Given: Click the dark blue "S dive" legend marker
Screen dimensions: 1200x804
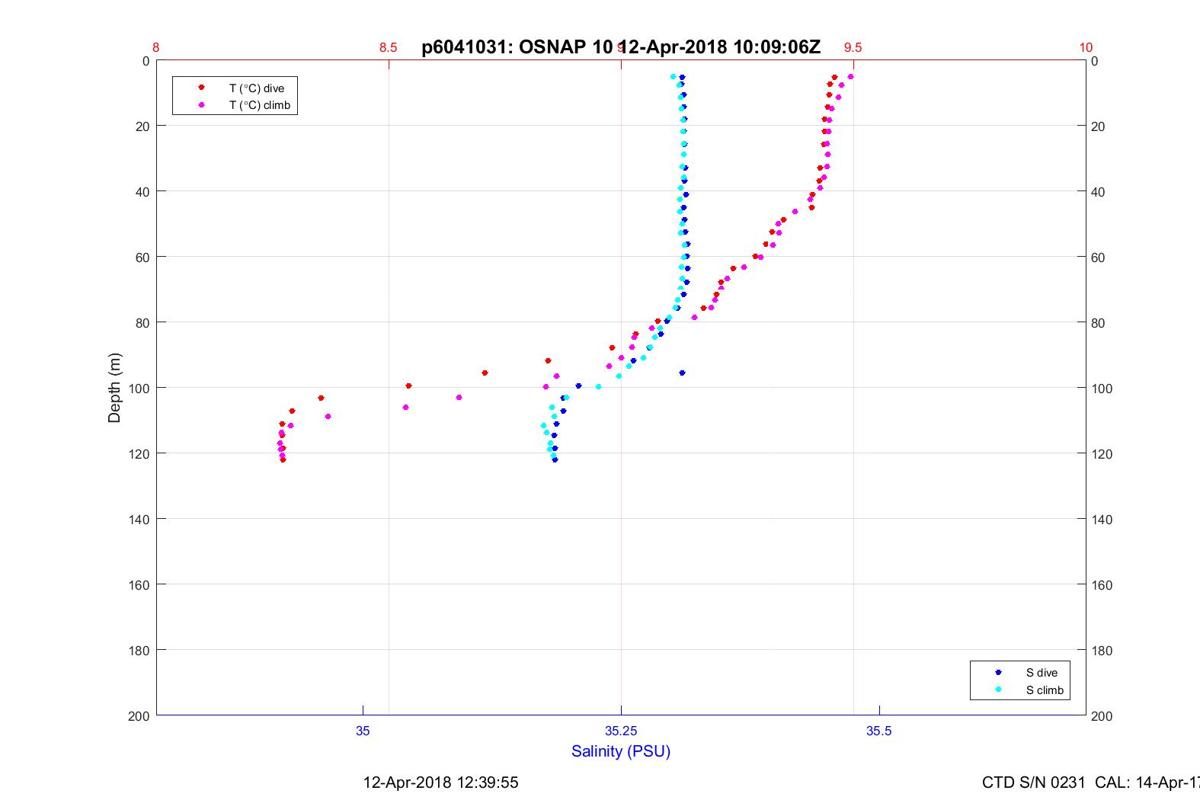Looking at the screenshot, I should (x=998, y=673).
